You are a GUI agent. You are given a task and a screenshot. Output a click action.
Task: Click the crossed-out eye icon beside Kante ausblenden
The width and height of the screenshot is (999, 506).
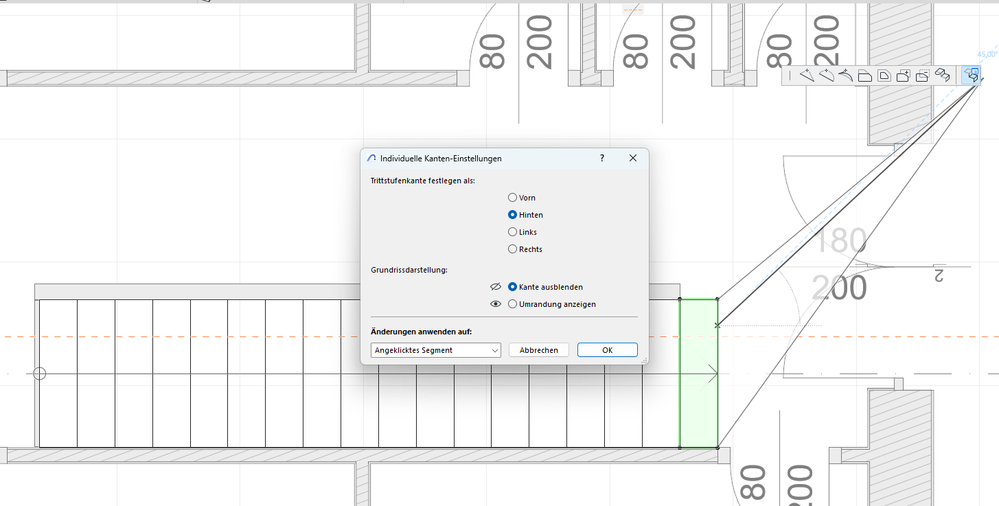(495, 287)
